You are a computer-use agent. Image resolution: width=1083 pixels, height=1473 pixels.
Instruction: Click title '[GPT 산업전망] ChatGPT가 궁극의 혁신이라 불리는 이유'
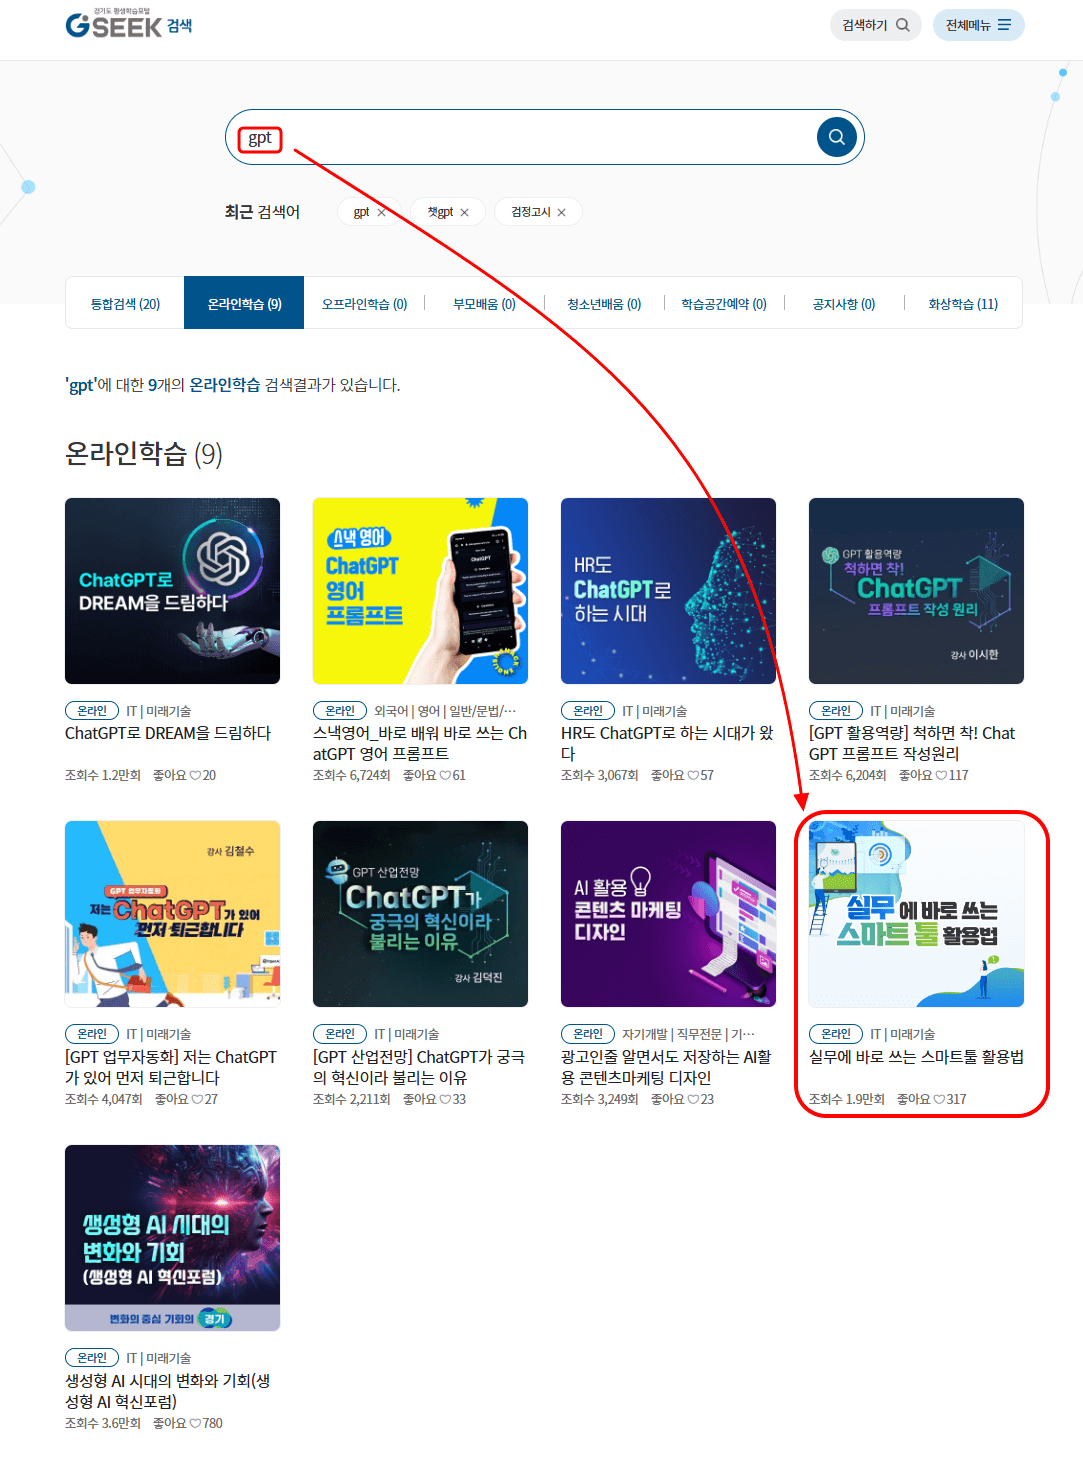(x=419, y=1067)
